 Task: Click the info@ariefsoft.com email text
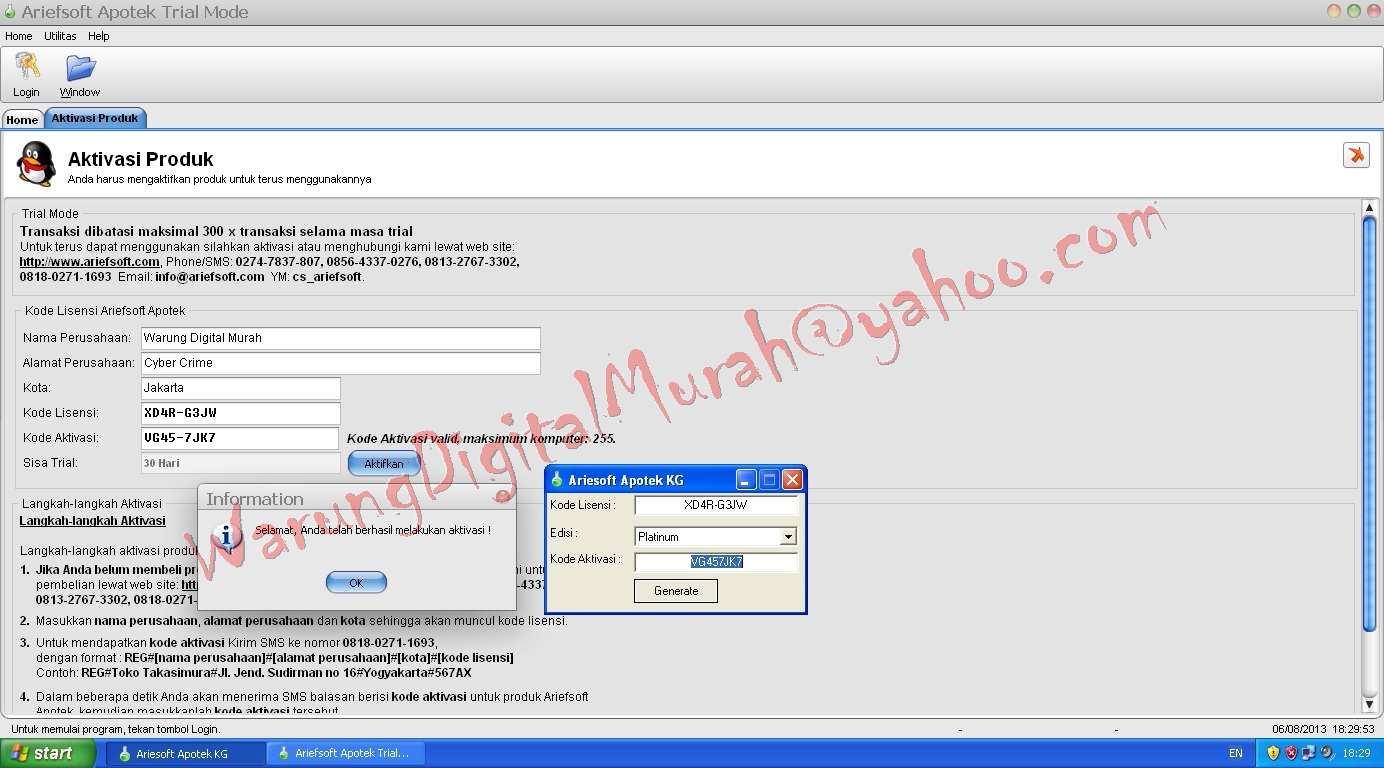(210, 276)
